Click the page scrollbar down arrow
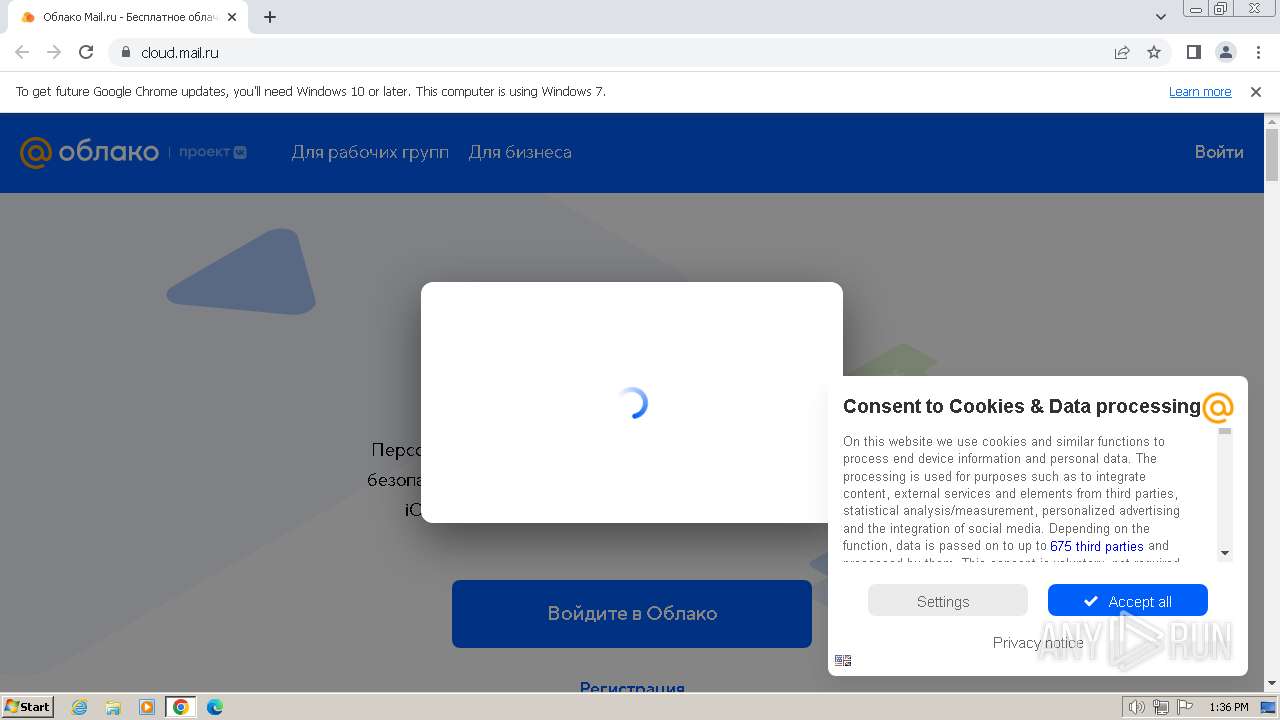The height and width of the screenshot is (720, 1280). (1272, 683)
